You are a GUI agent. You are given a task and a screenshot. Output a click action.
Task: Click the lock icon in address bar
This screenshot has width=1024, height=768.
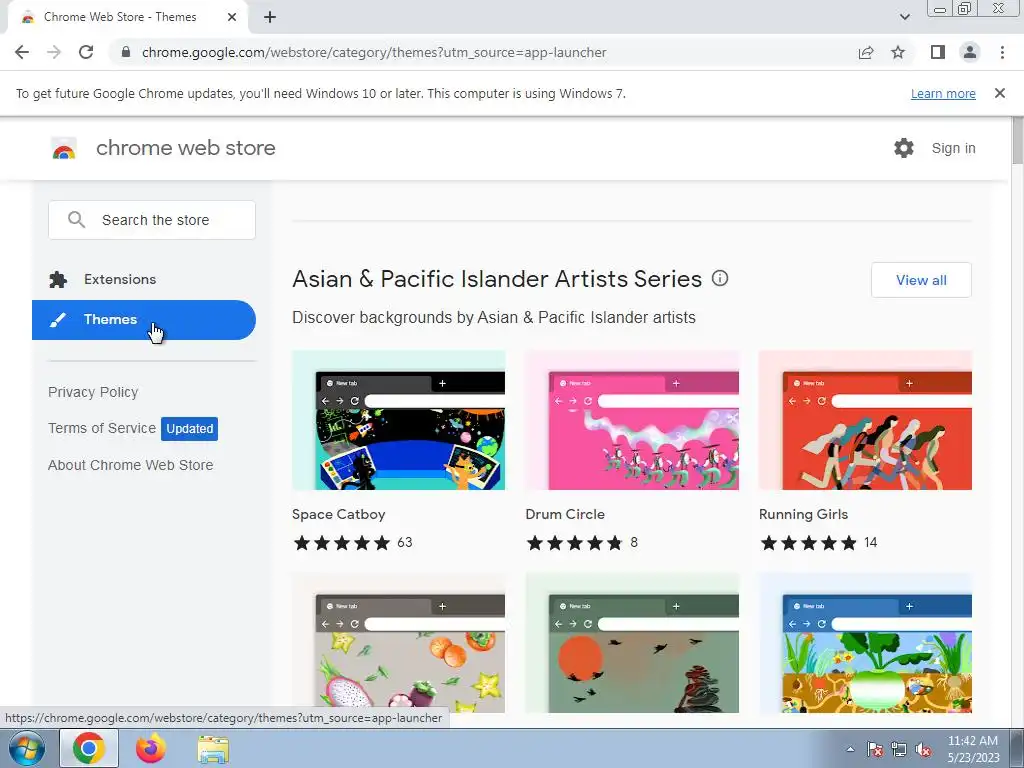125,52
